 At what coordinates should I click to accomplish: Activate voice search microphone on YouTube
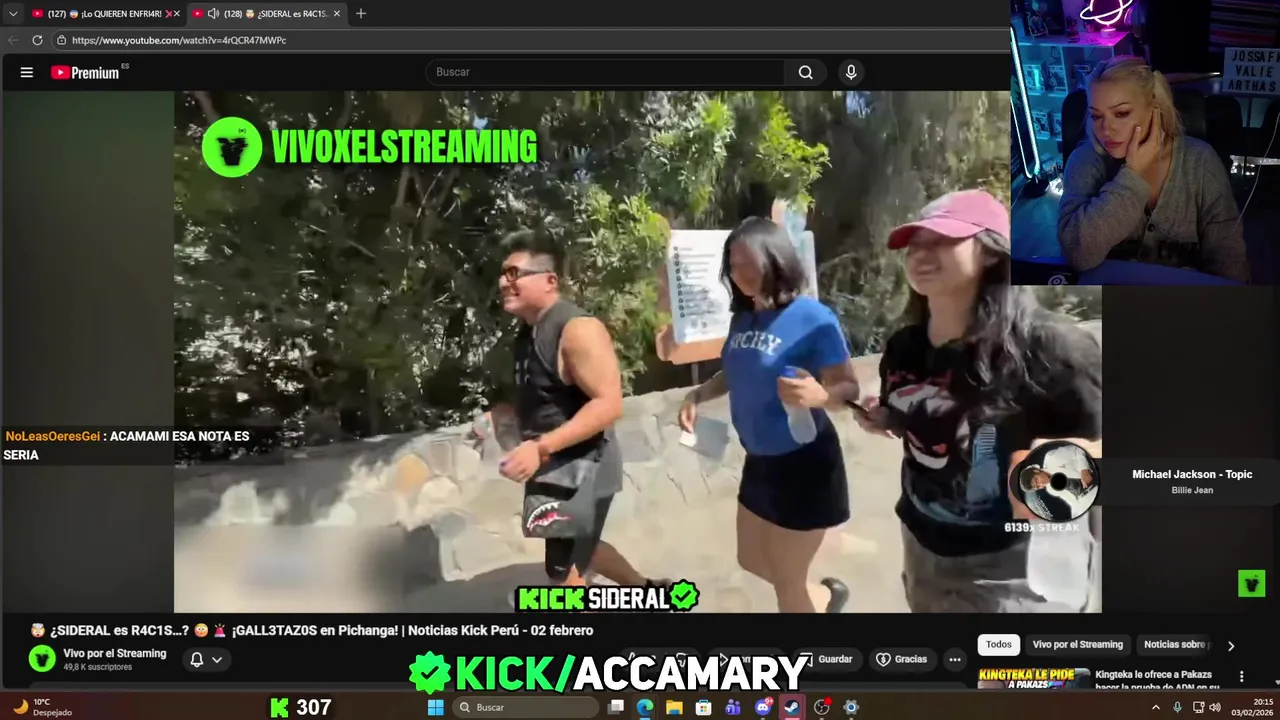pos(851,72)
